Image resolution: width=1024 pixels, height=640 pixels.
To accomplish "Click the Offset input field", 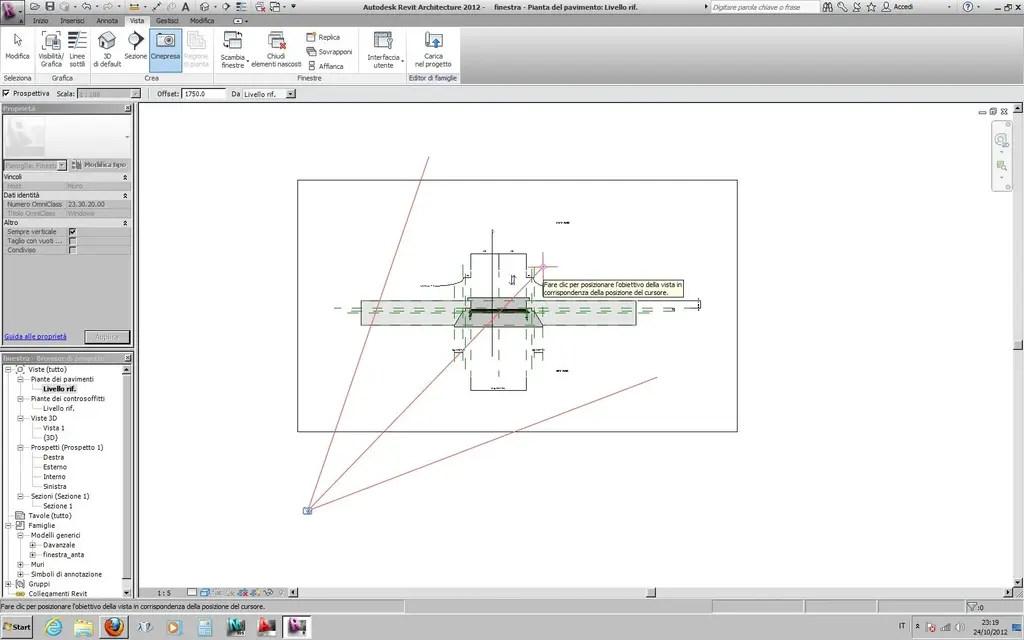I will pyautogui.click(x=203, y=94).
